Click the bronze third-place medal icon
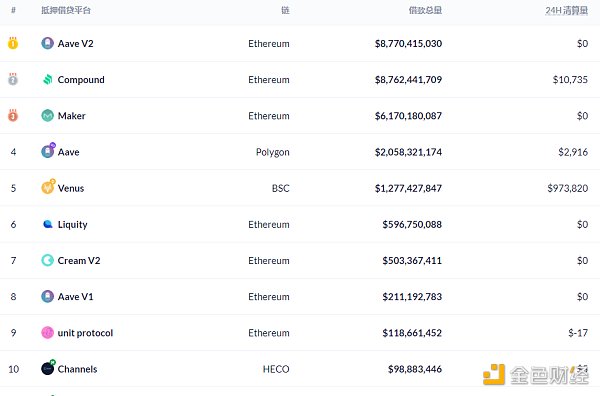Image resolution: width=600 pixels, height=396 pixels. (x=13, y=115)
